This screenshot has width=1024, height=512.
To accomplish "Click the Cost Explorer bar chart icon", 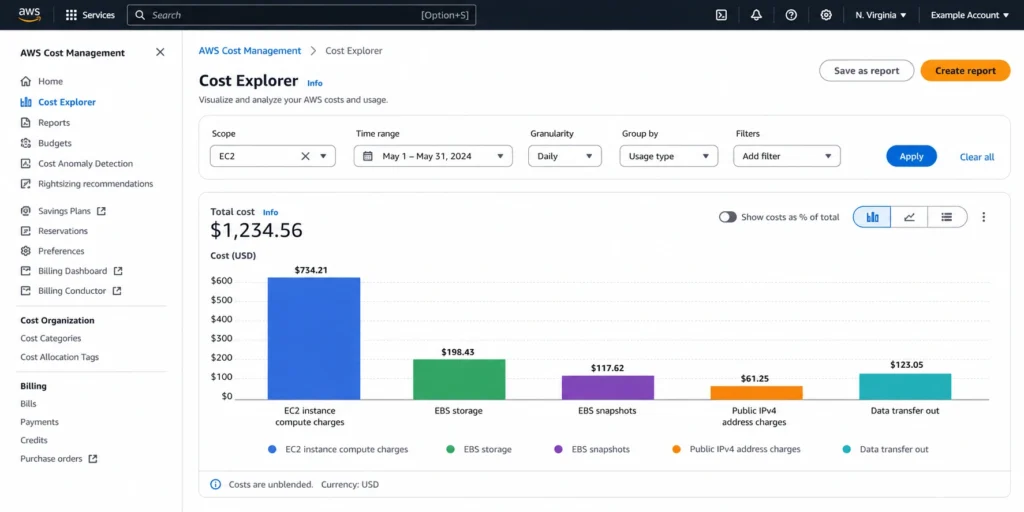I will [26, 102].
